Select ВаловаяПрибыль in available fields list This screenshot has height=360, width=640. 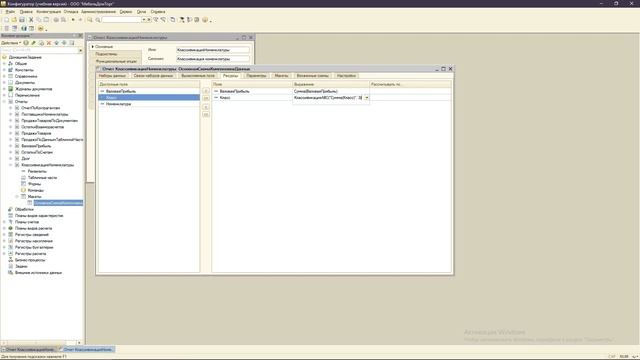(149, 91)
